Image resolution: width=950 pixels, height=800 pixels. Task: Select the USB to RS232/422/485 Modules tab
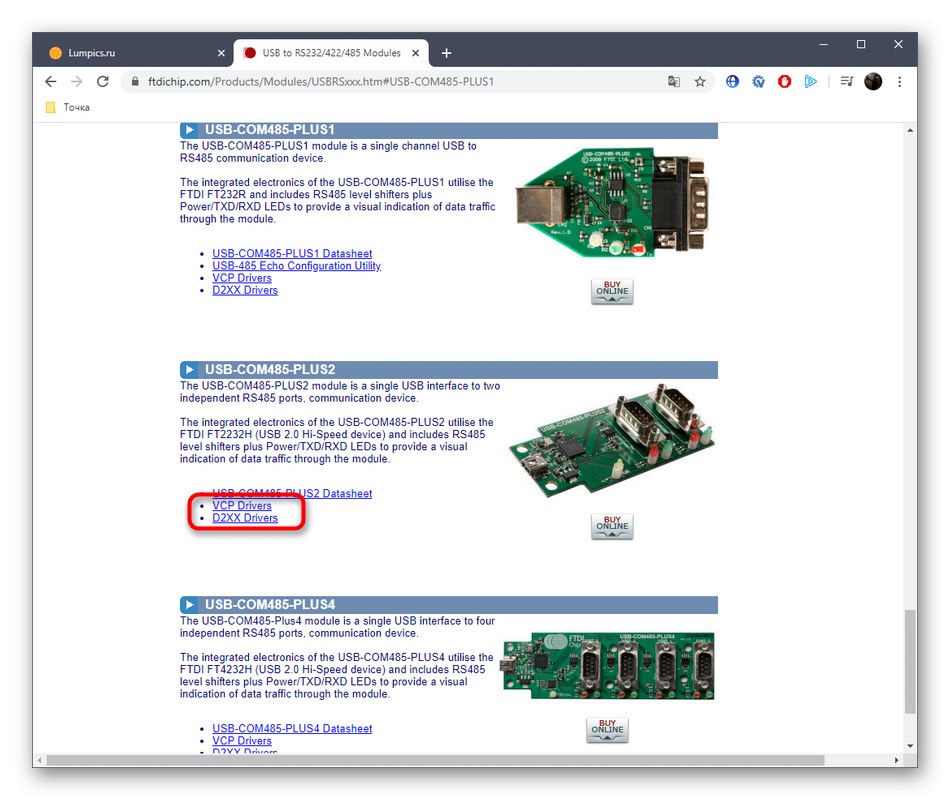pyautogui.click(x=331, y=53)
